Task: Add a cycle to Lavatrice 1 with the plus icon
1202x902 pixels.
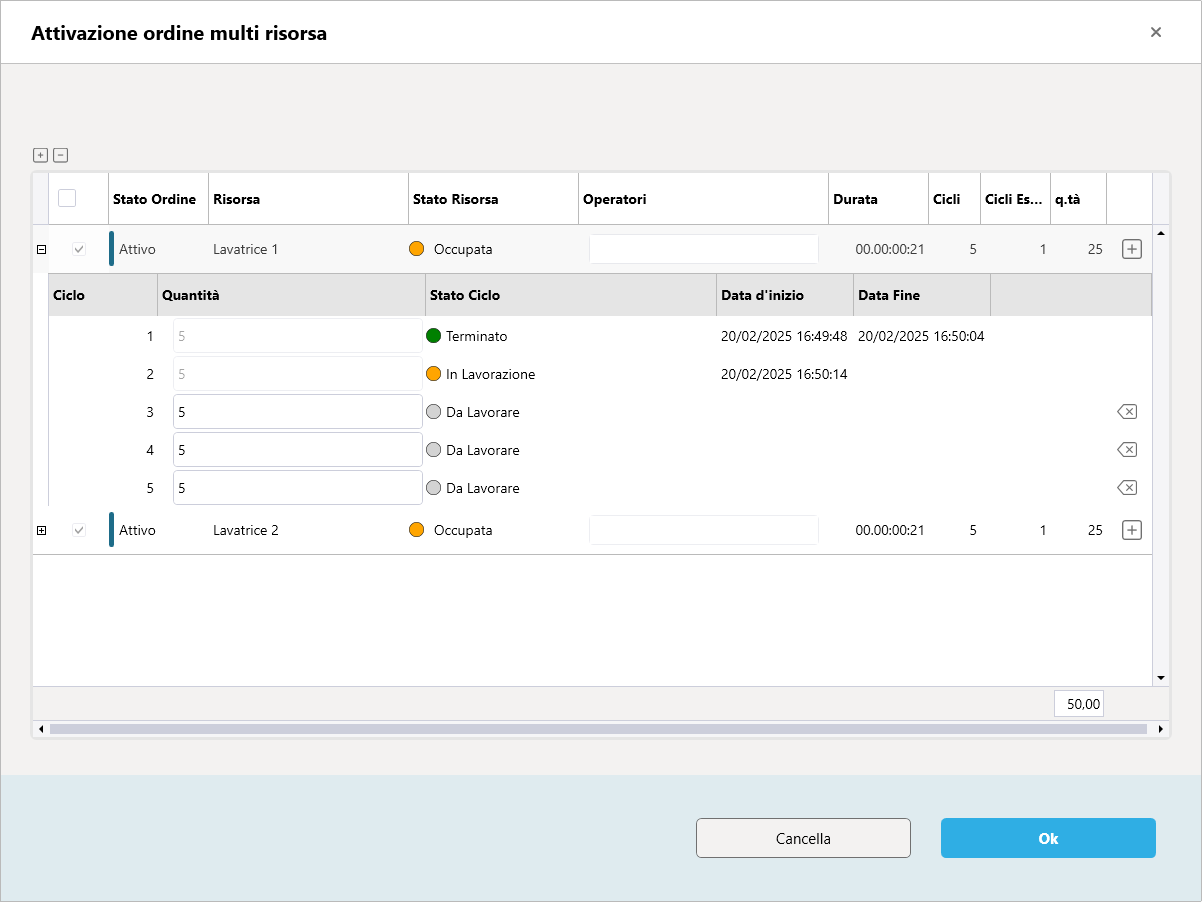Action: (1131, 249)
